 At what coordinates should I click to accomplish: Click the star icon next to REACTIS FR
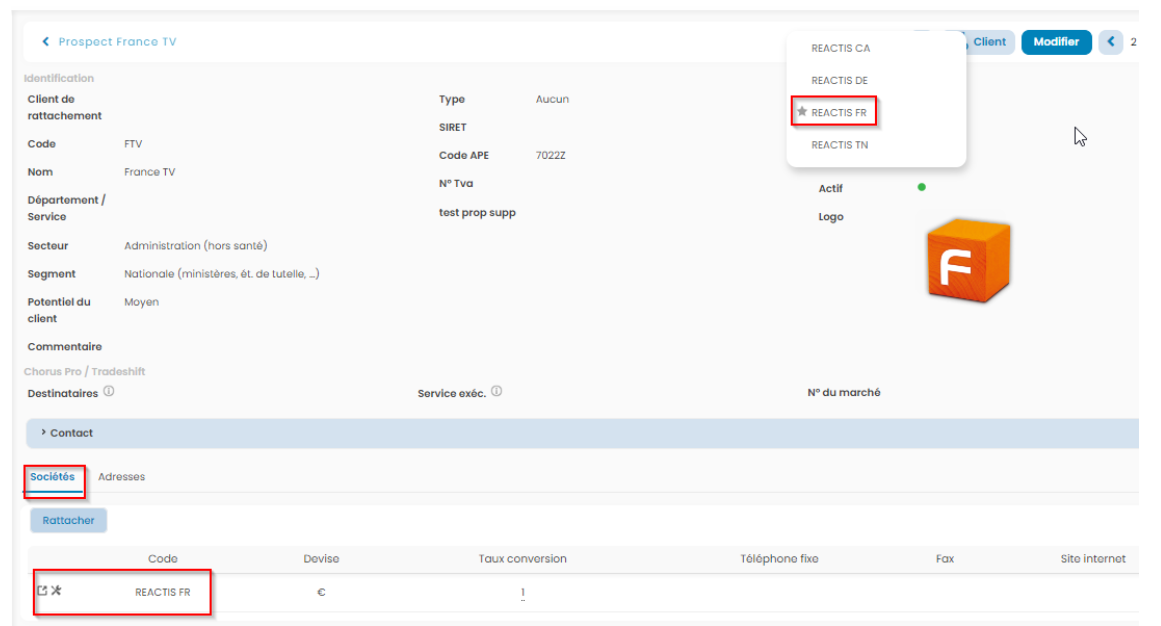coord(802,113)
